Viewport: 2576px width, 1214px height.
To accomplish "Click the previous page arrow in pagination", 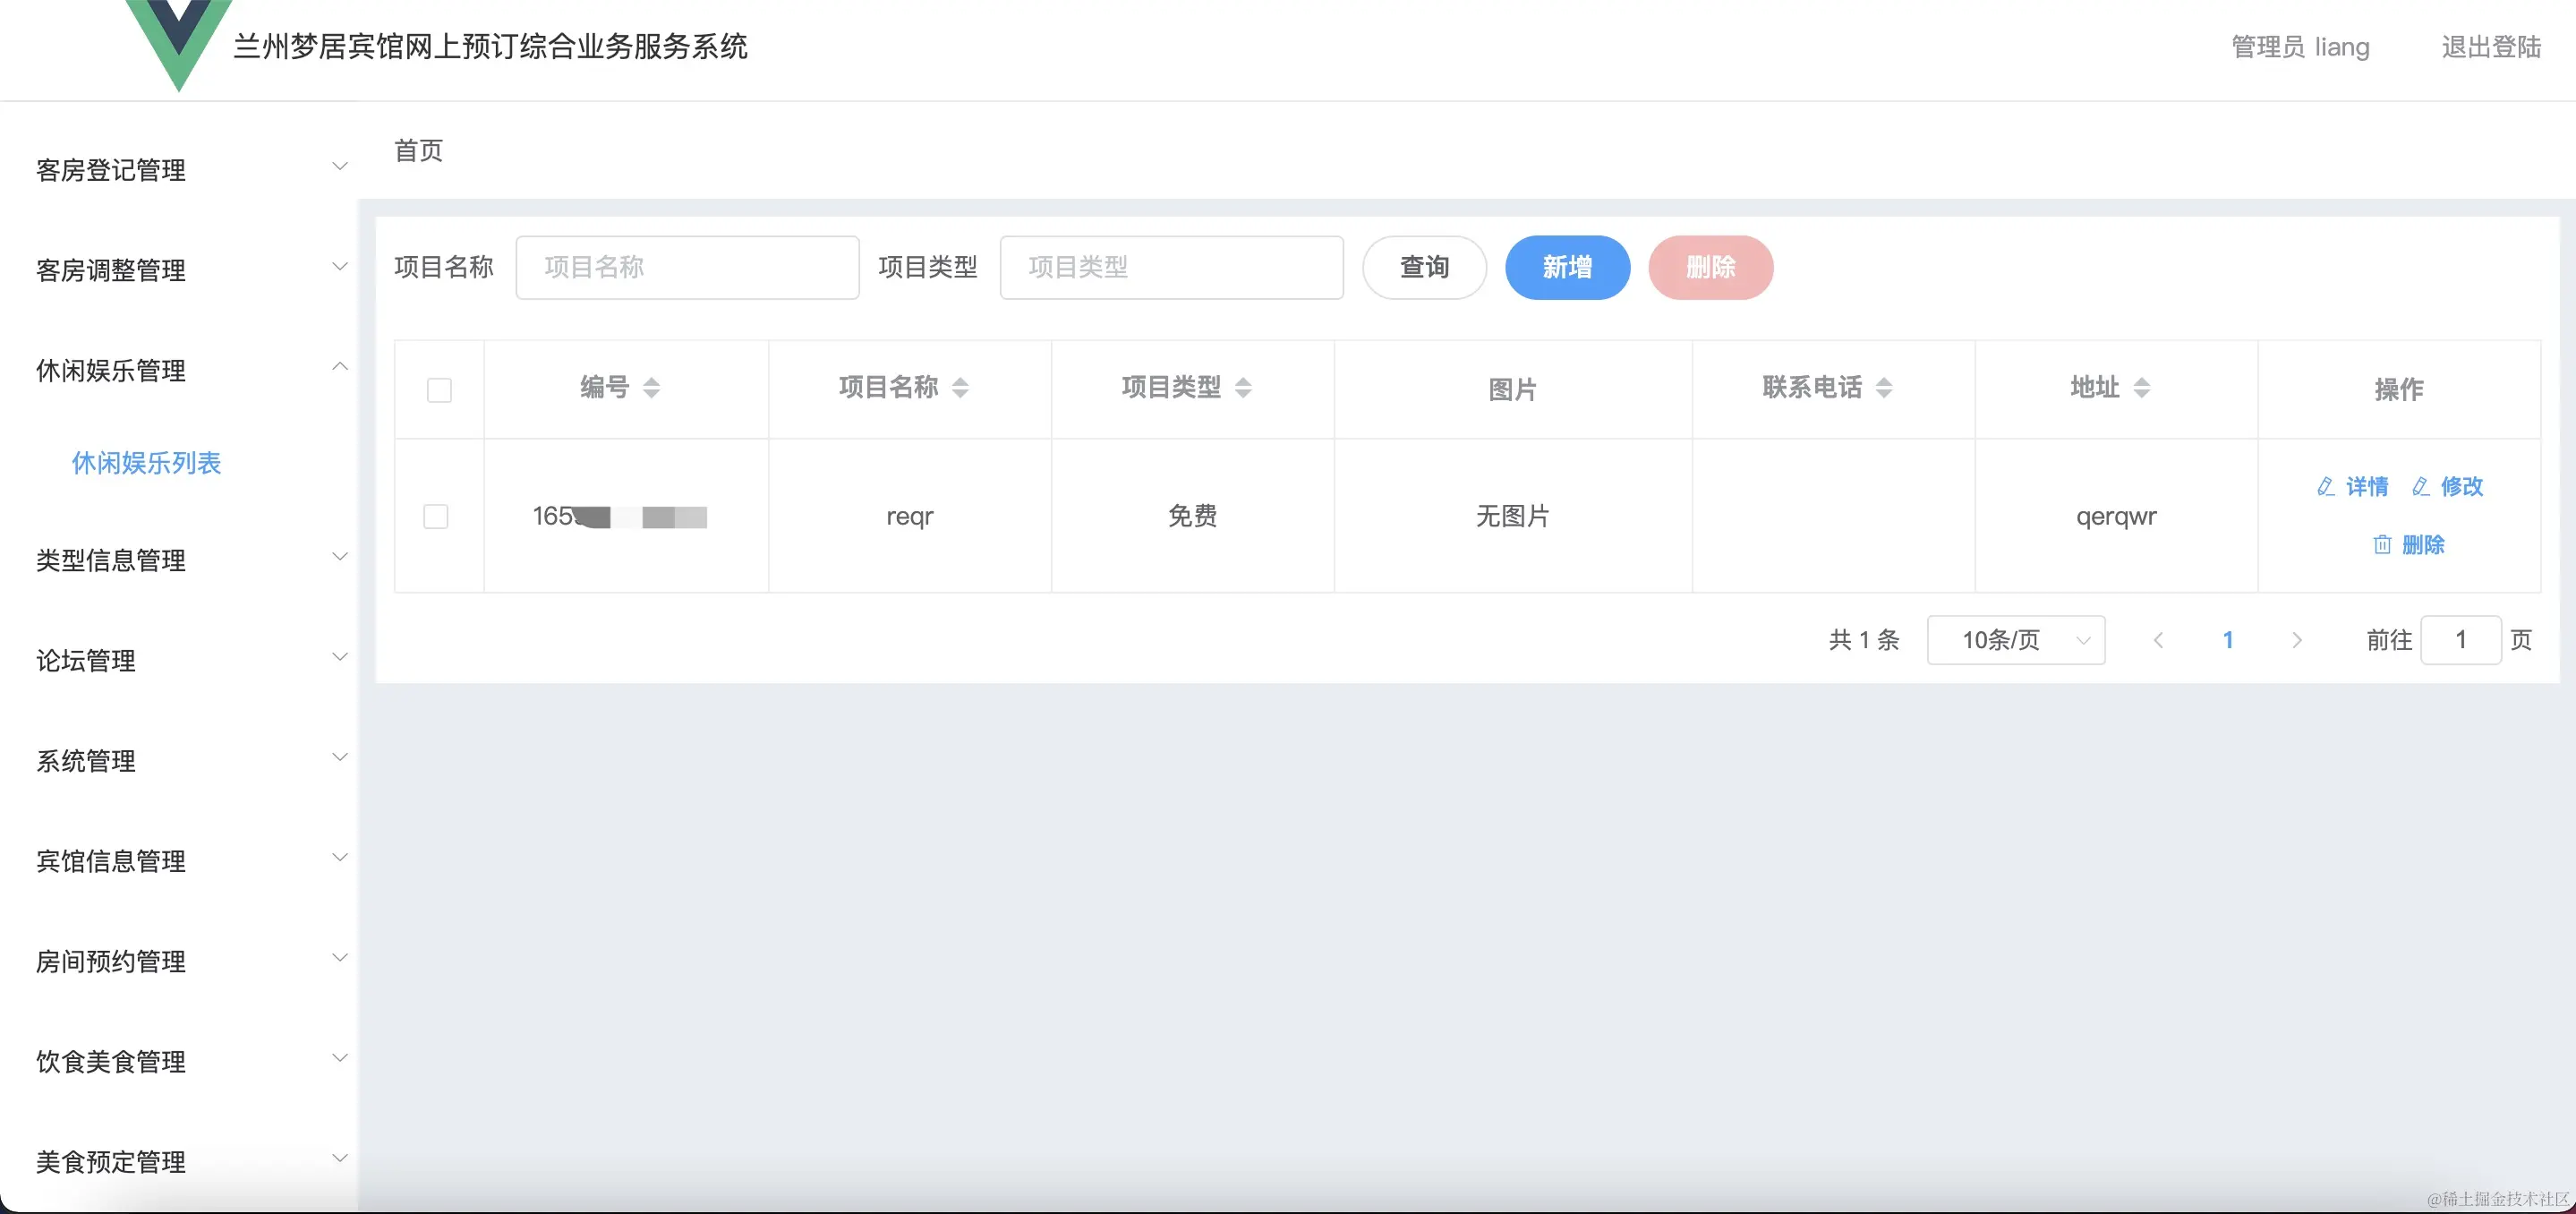I will (x=2159, y=640).
